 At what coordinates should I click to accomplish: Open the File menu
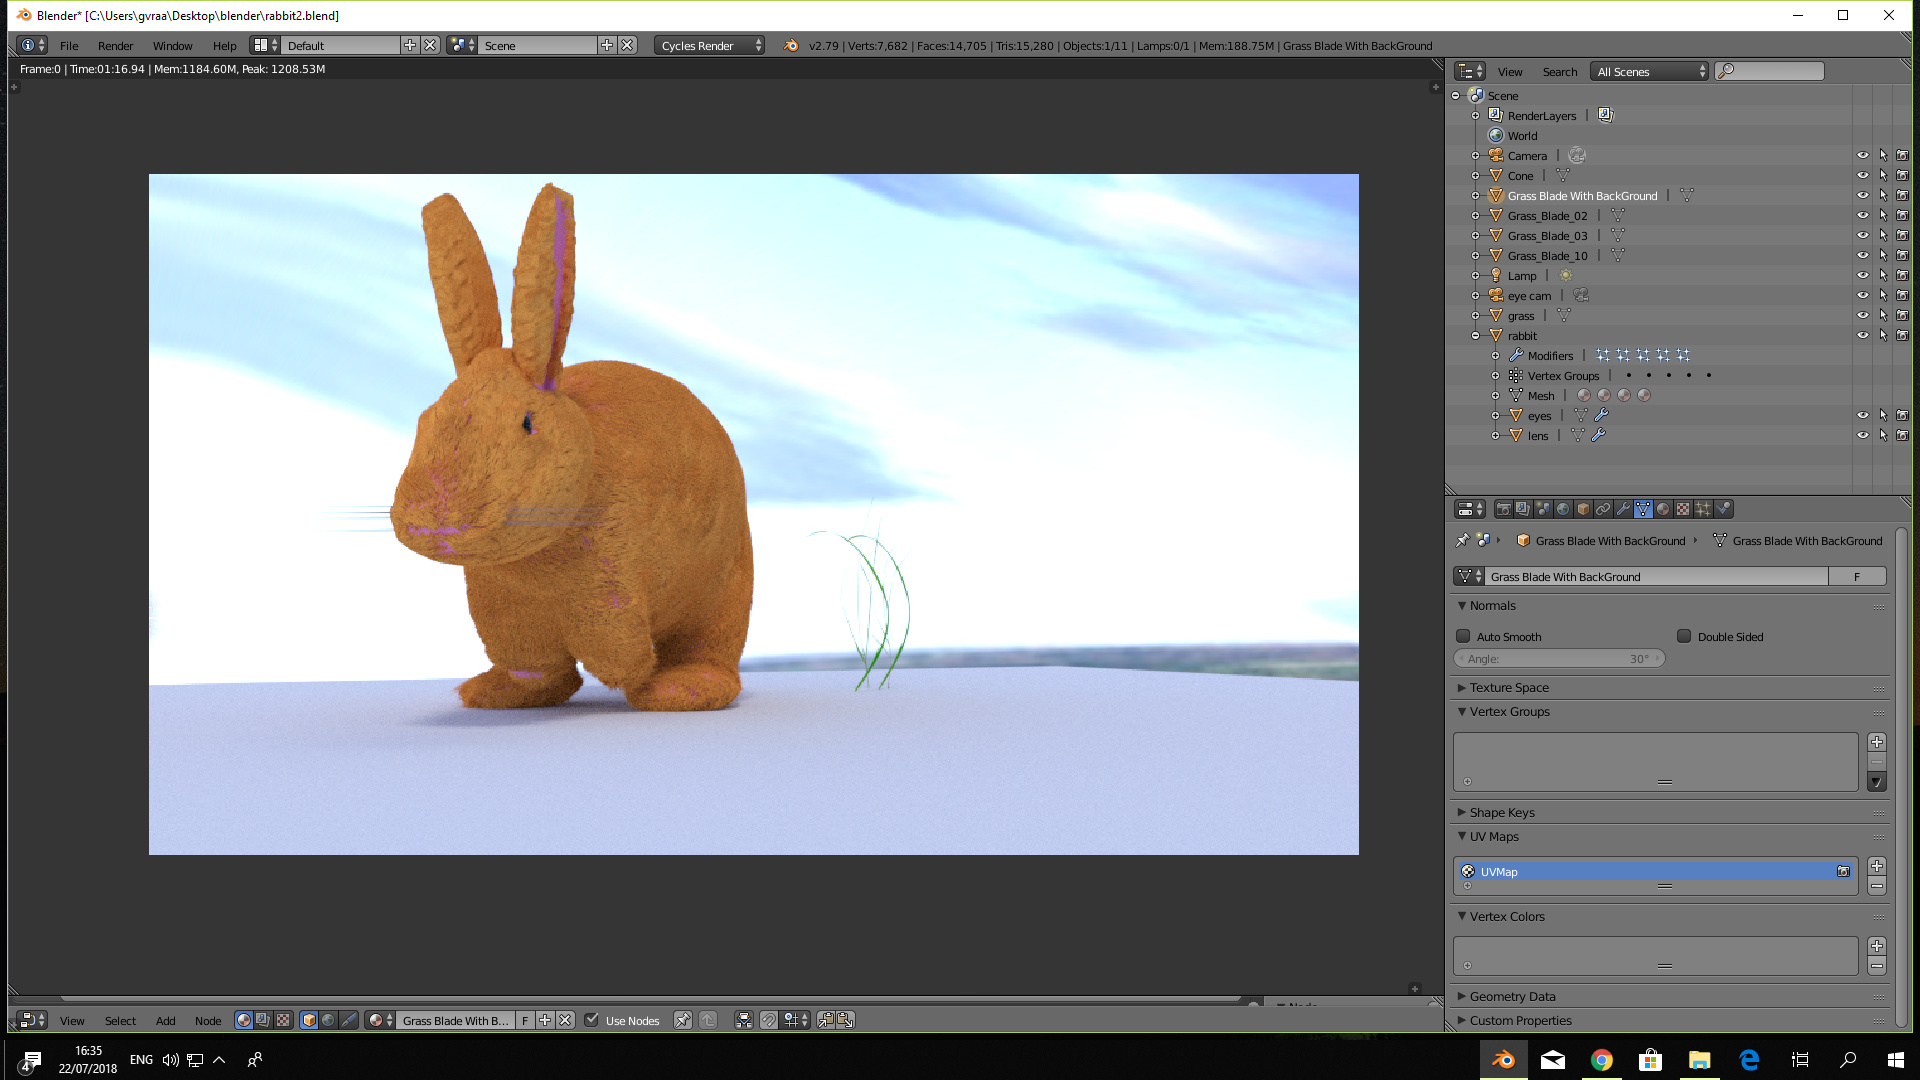tap(69, 45)
